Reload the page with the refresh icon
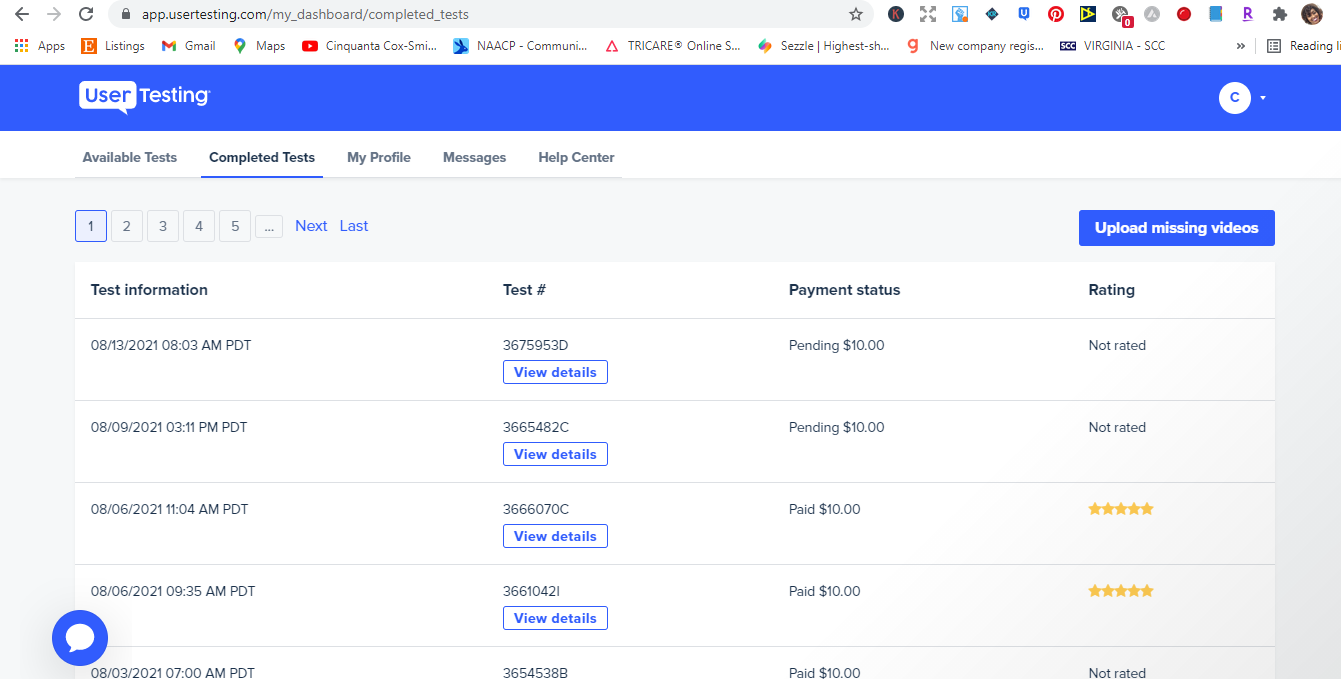The width and height of the screenshot is (1341, 679). point(86,14)
